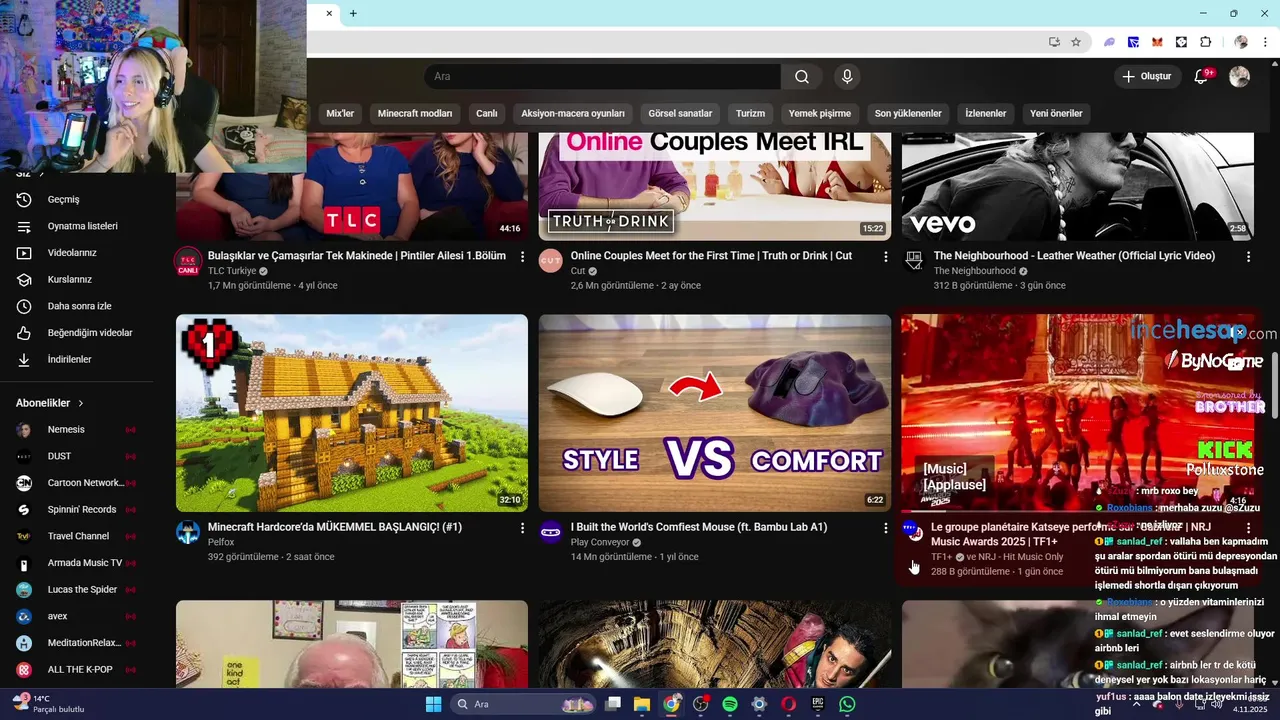Click the Windows Start button

tap(433, 704)
